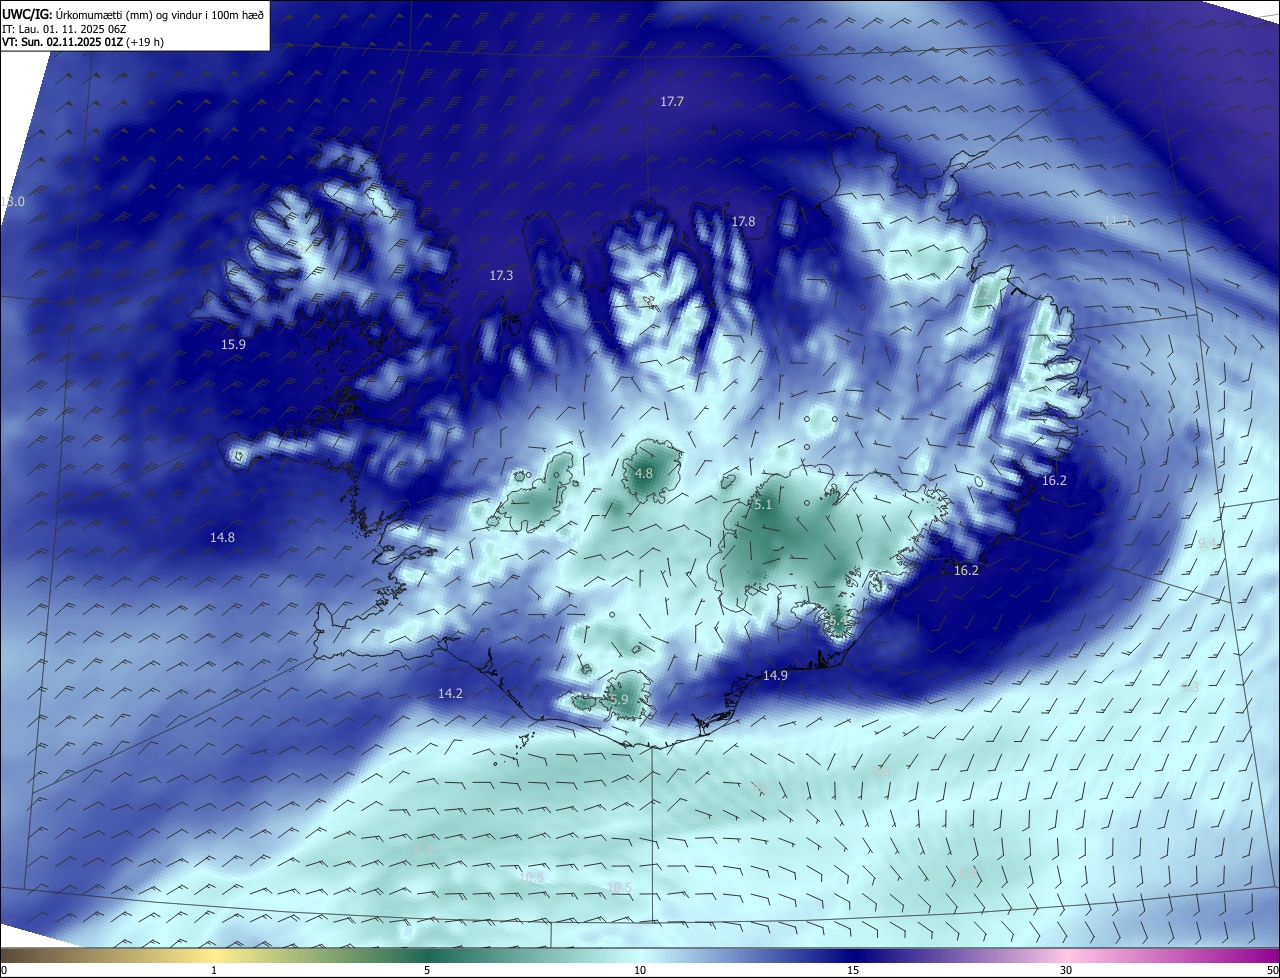Click the map value '14.8'
The width and height of the screenshot is (1280, 978).
click(222, 538)
